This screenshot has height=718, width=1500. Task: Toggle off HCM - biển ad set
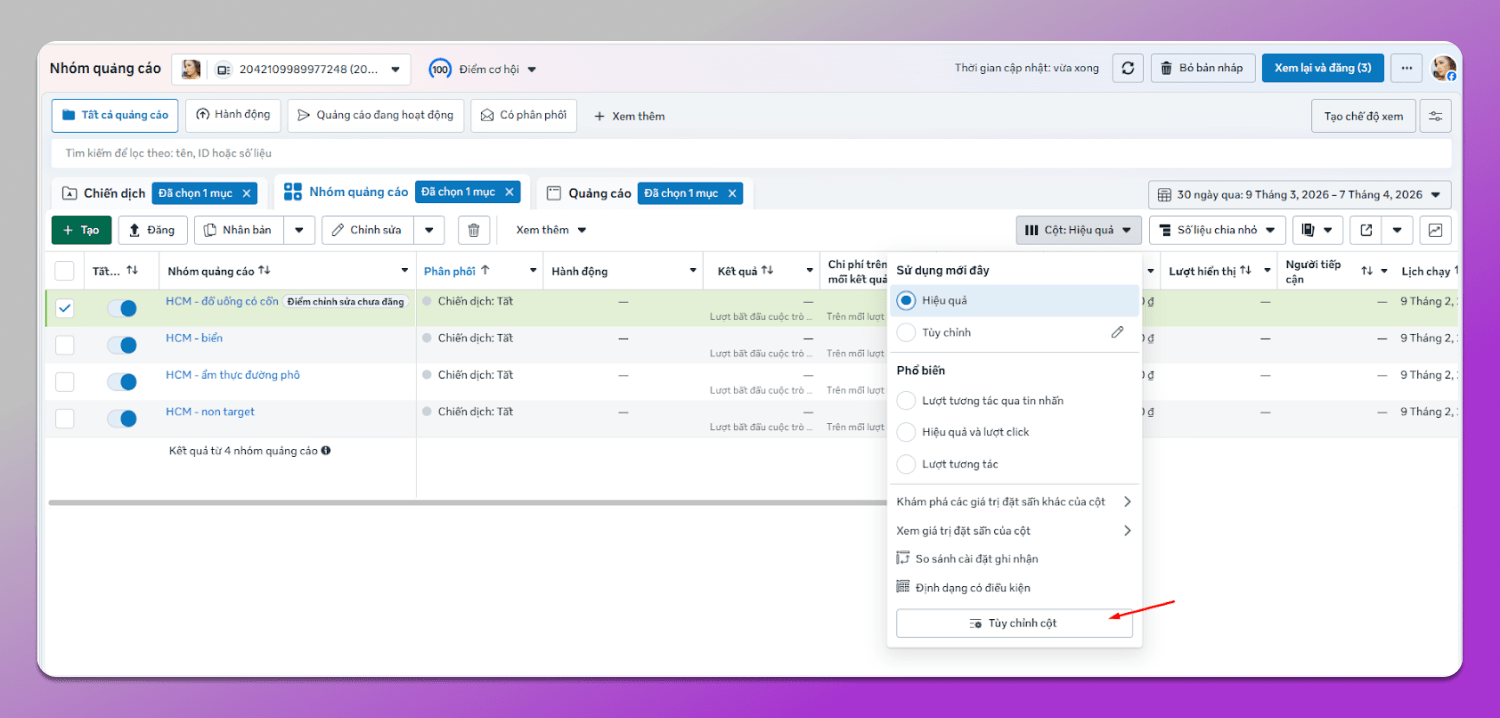coord(122,345)
